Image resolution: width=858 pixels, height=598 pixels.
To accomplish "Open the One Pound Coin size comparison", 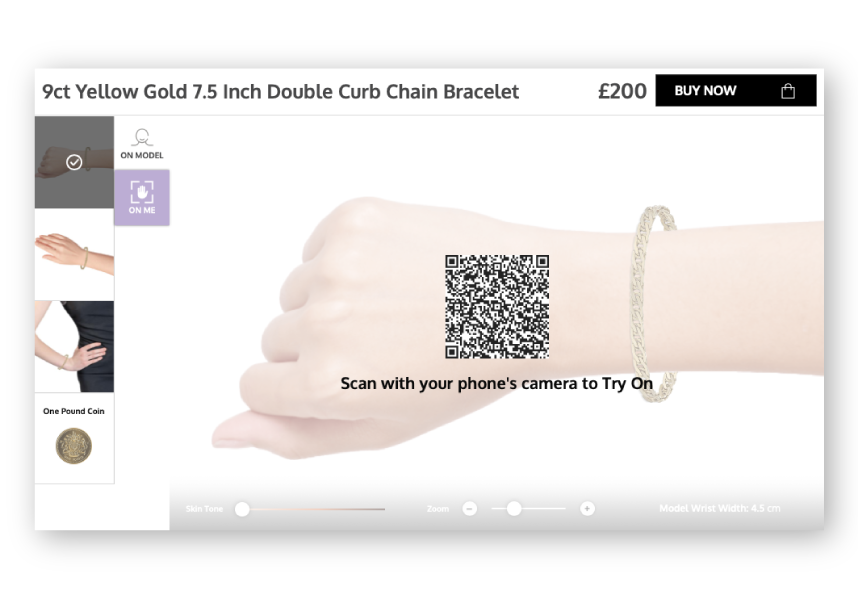I will click(74, 438).
